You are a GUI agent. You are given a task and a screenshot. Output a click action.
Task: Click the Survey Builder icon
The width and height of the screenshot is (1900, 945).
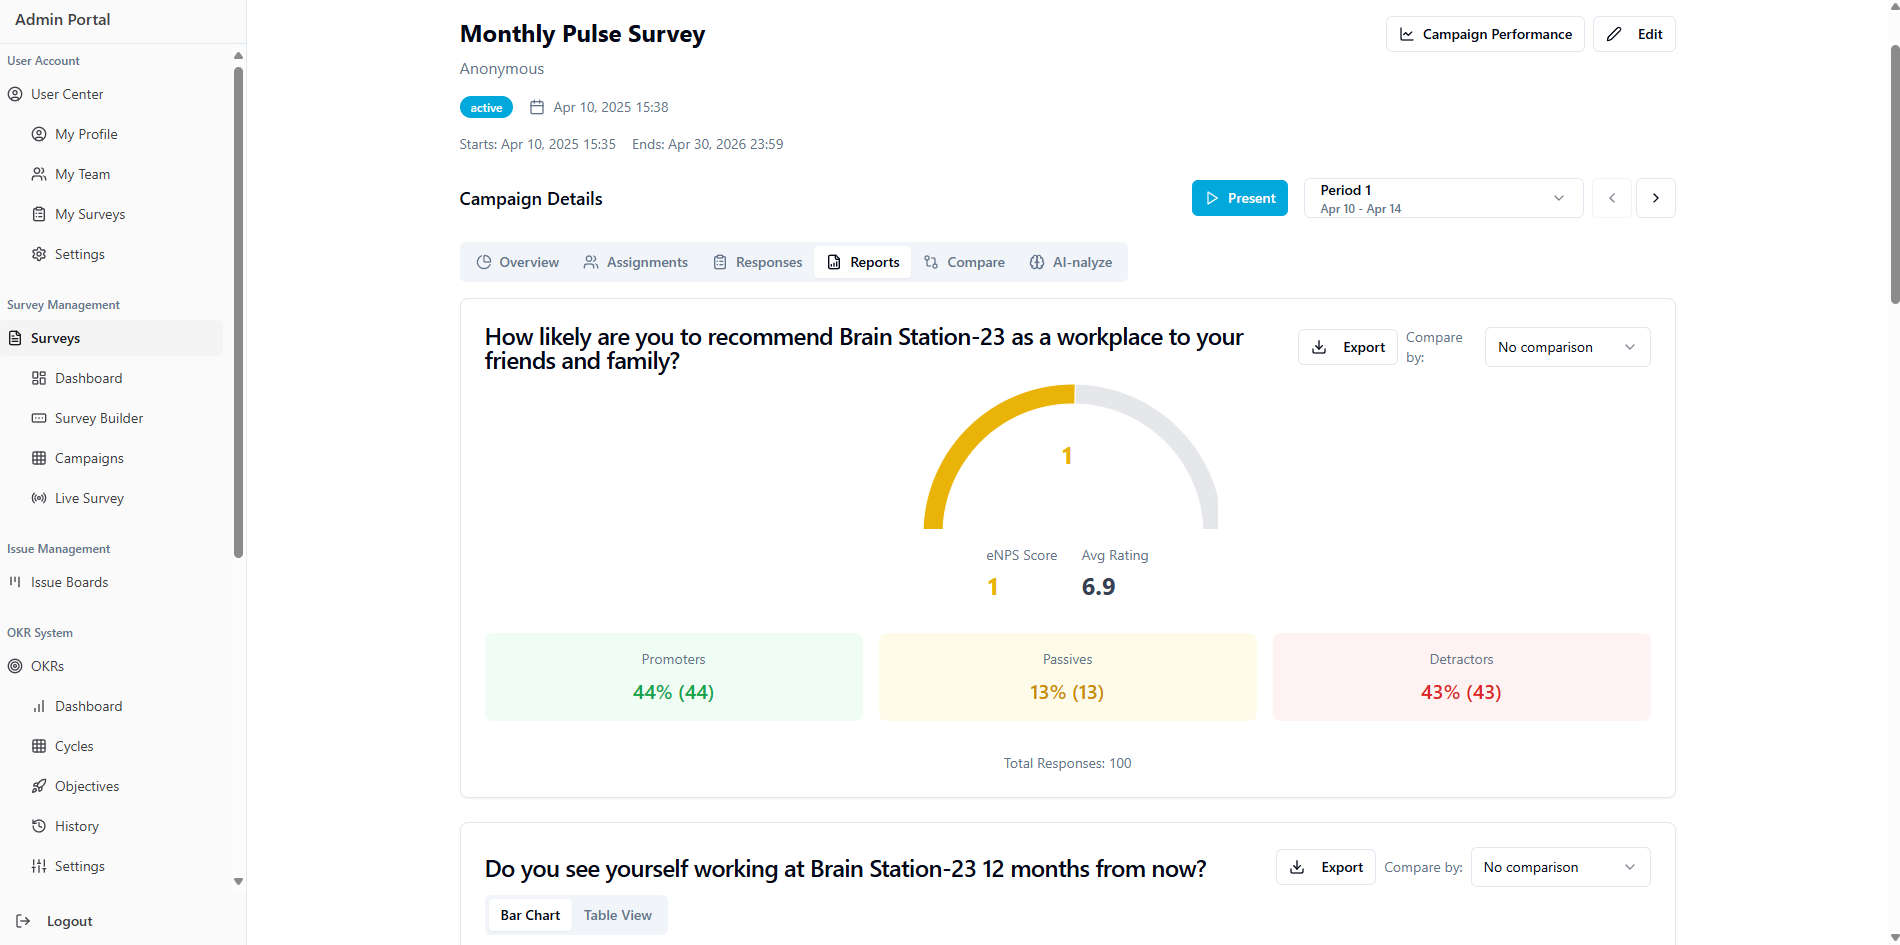pyautogui.click(x=39, y=418)
